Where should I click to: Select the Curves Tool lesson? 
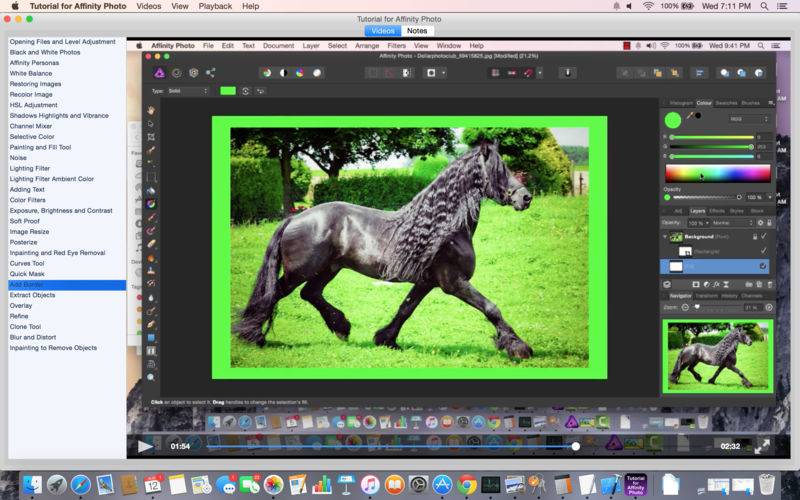click(27, 263)
